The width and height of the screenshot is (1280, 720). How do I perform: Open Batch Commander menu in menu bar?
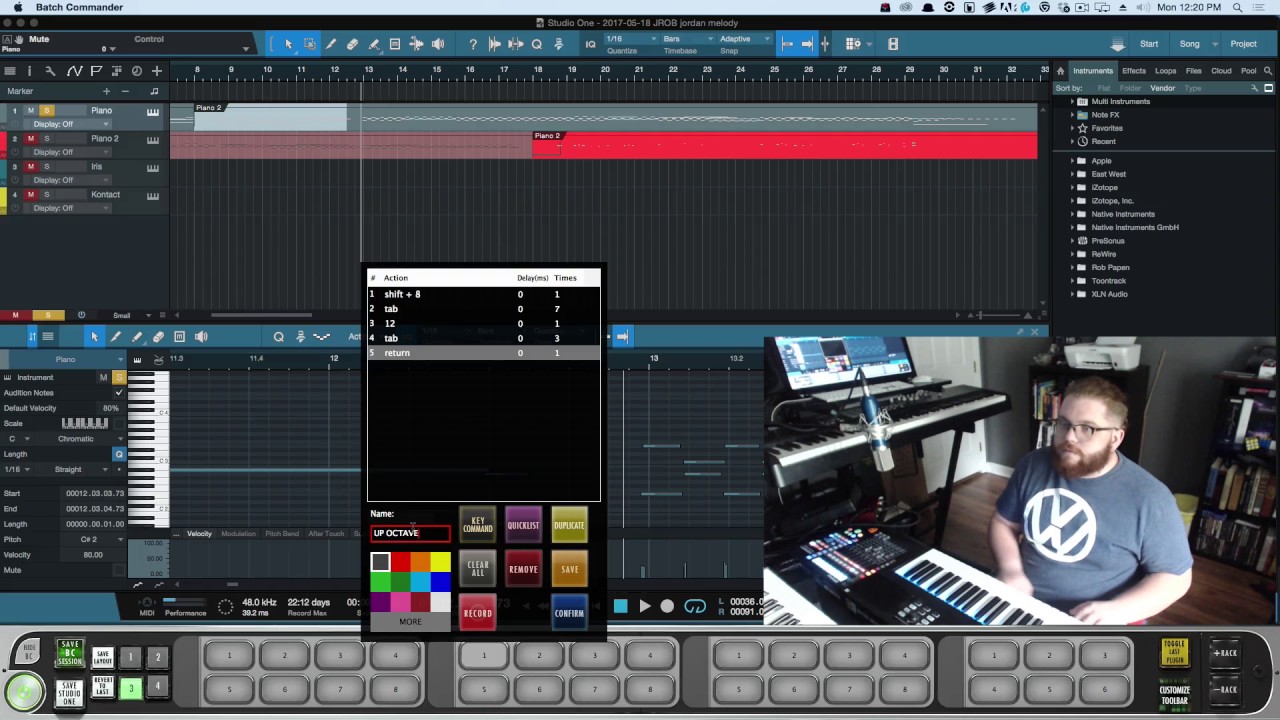pyautogui.click(x=79, y=7)
